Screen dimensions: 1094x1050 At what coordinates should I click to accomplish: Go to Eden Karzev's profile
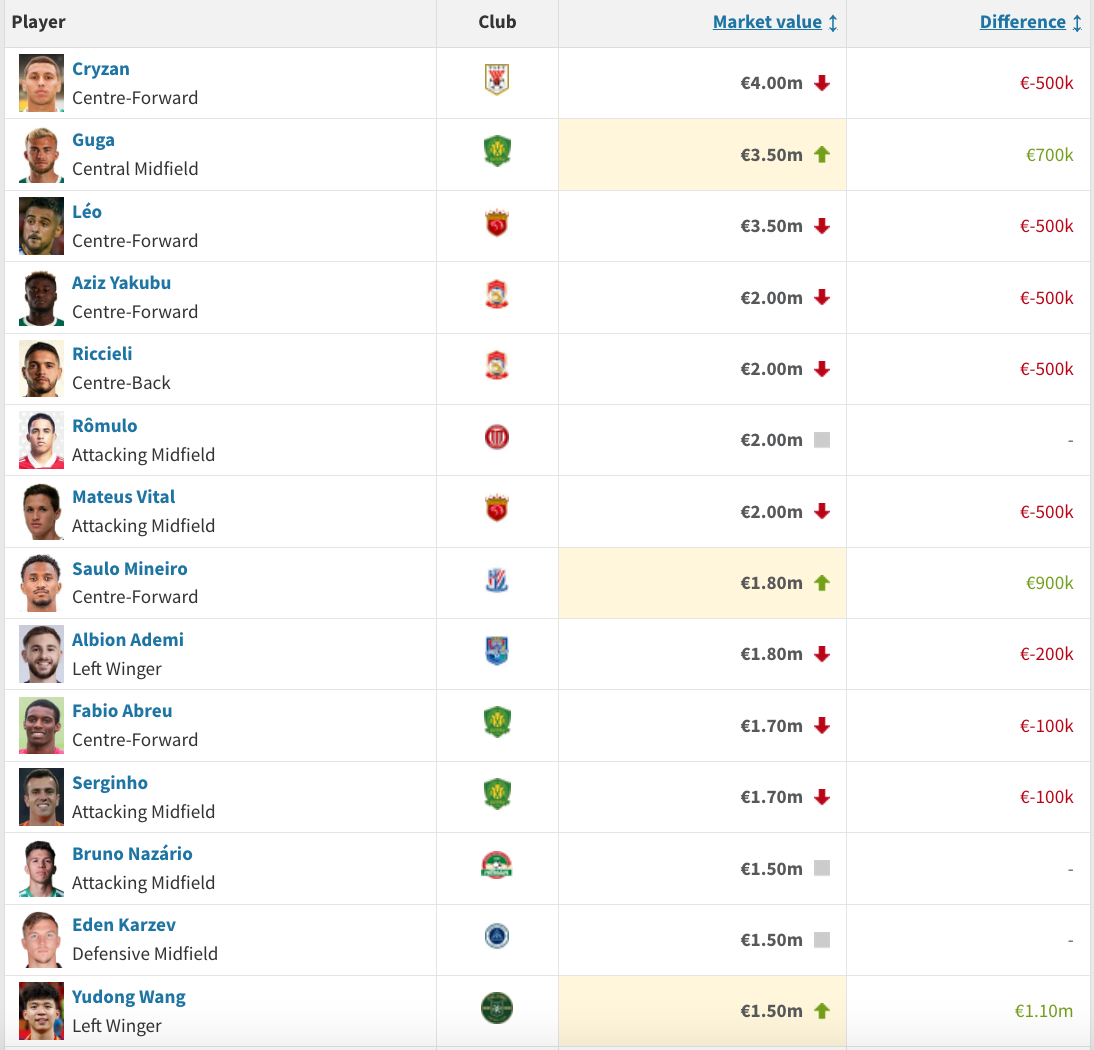(123, 925)
